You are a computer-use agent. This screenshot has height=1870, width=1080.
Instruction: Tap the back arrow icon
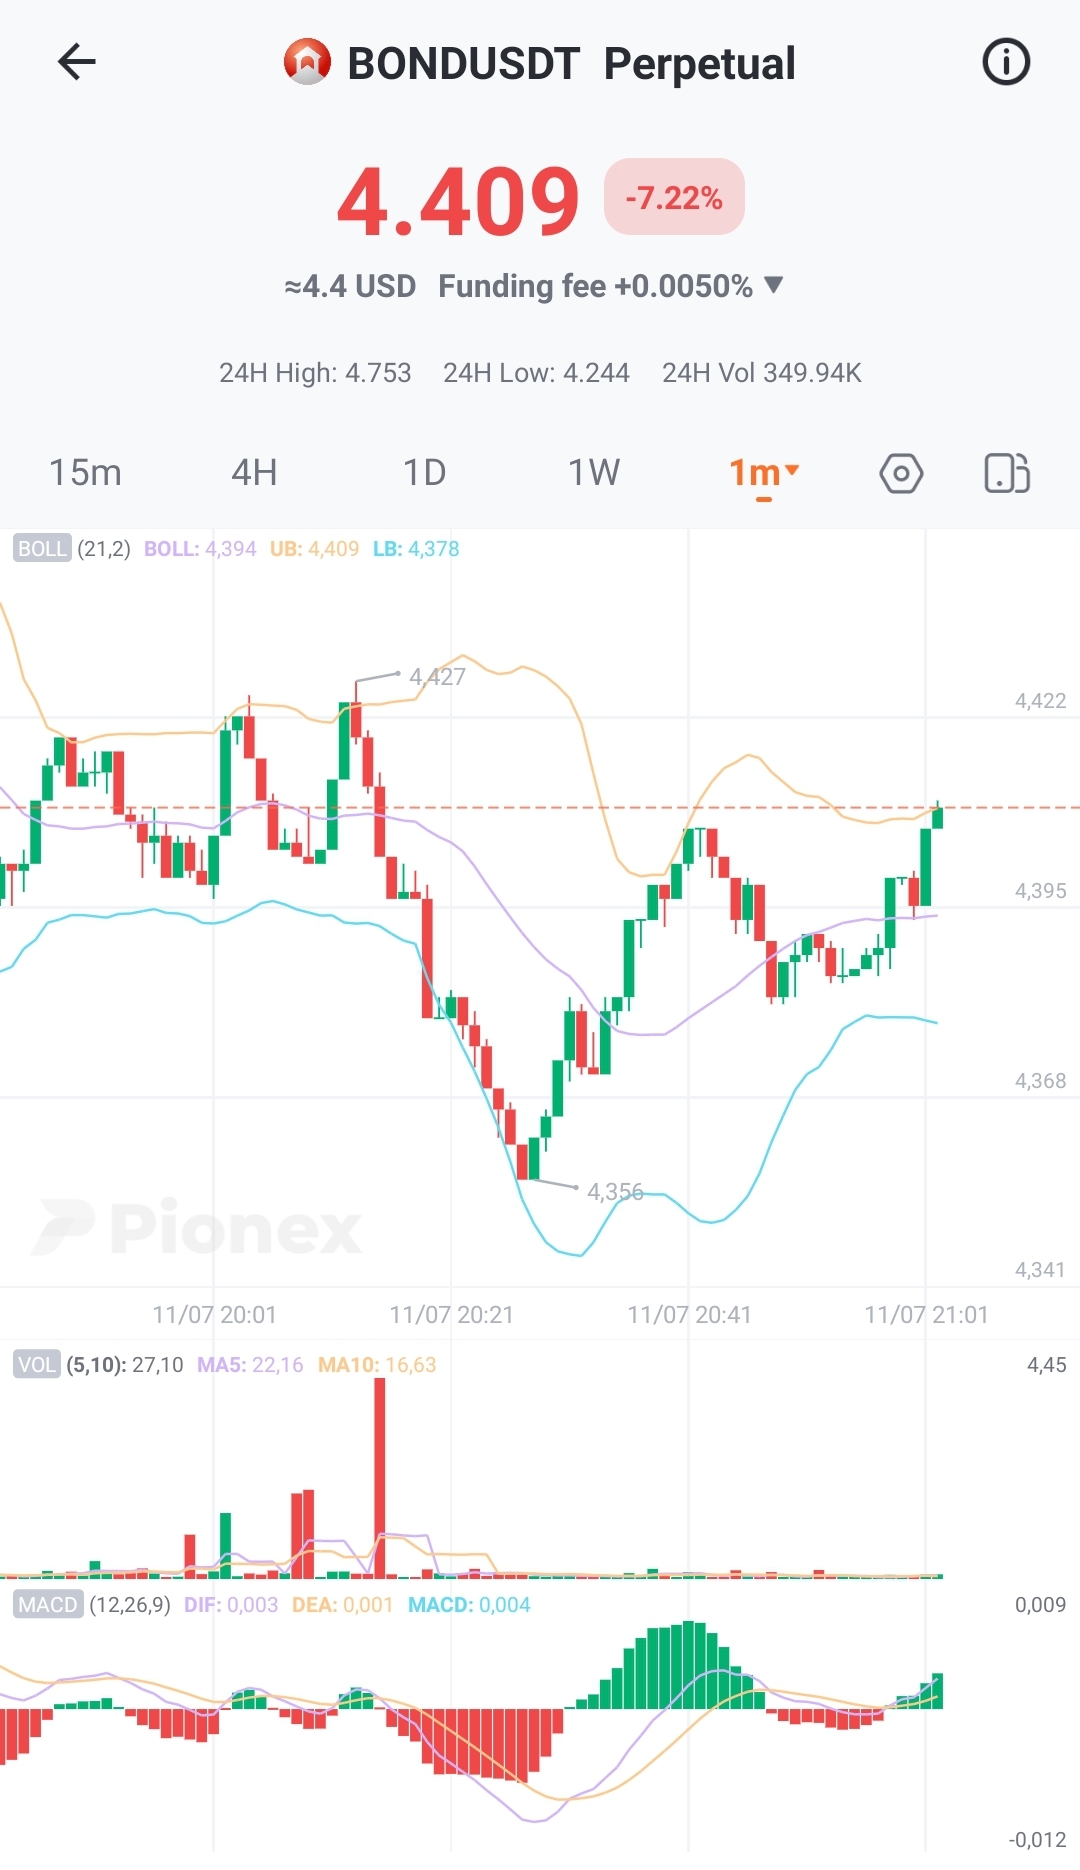(76, 63)
